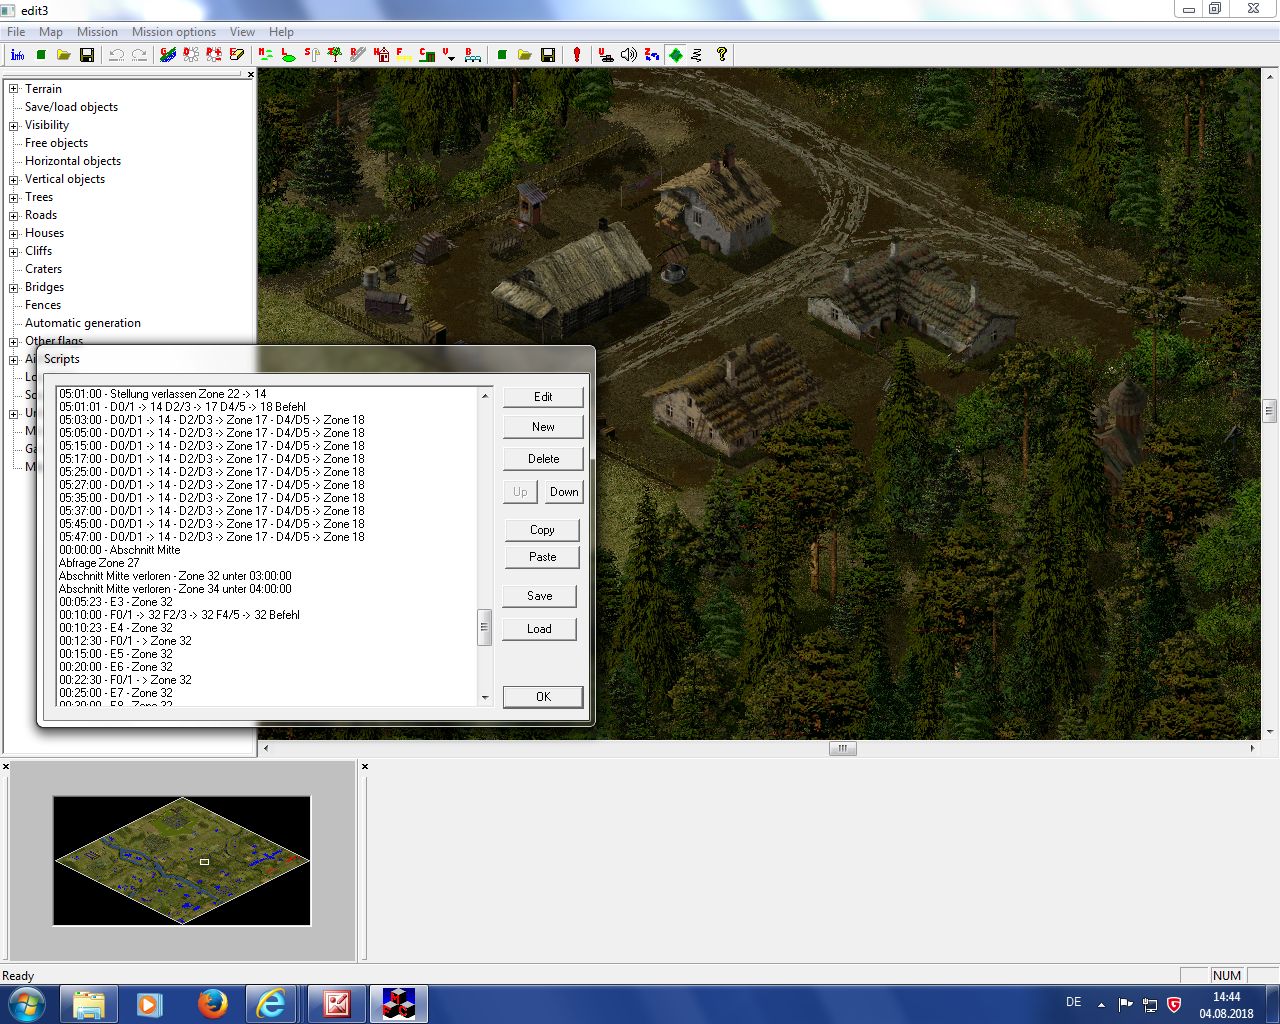The image size is (1280, 1024).
Task: Click the Undo arrow icon
Action: coord(116,55)
